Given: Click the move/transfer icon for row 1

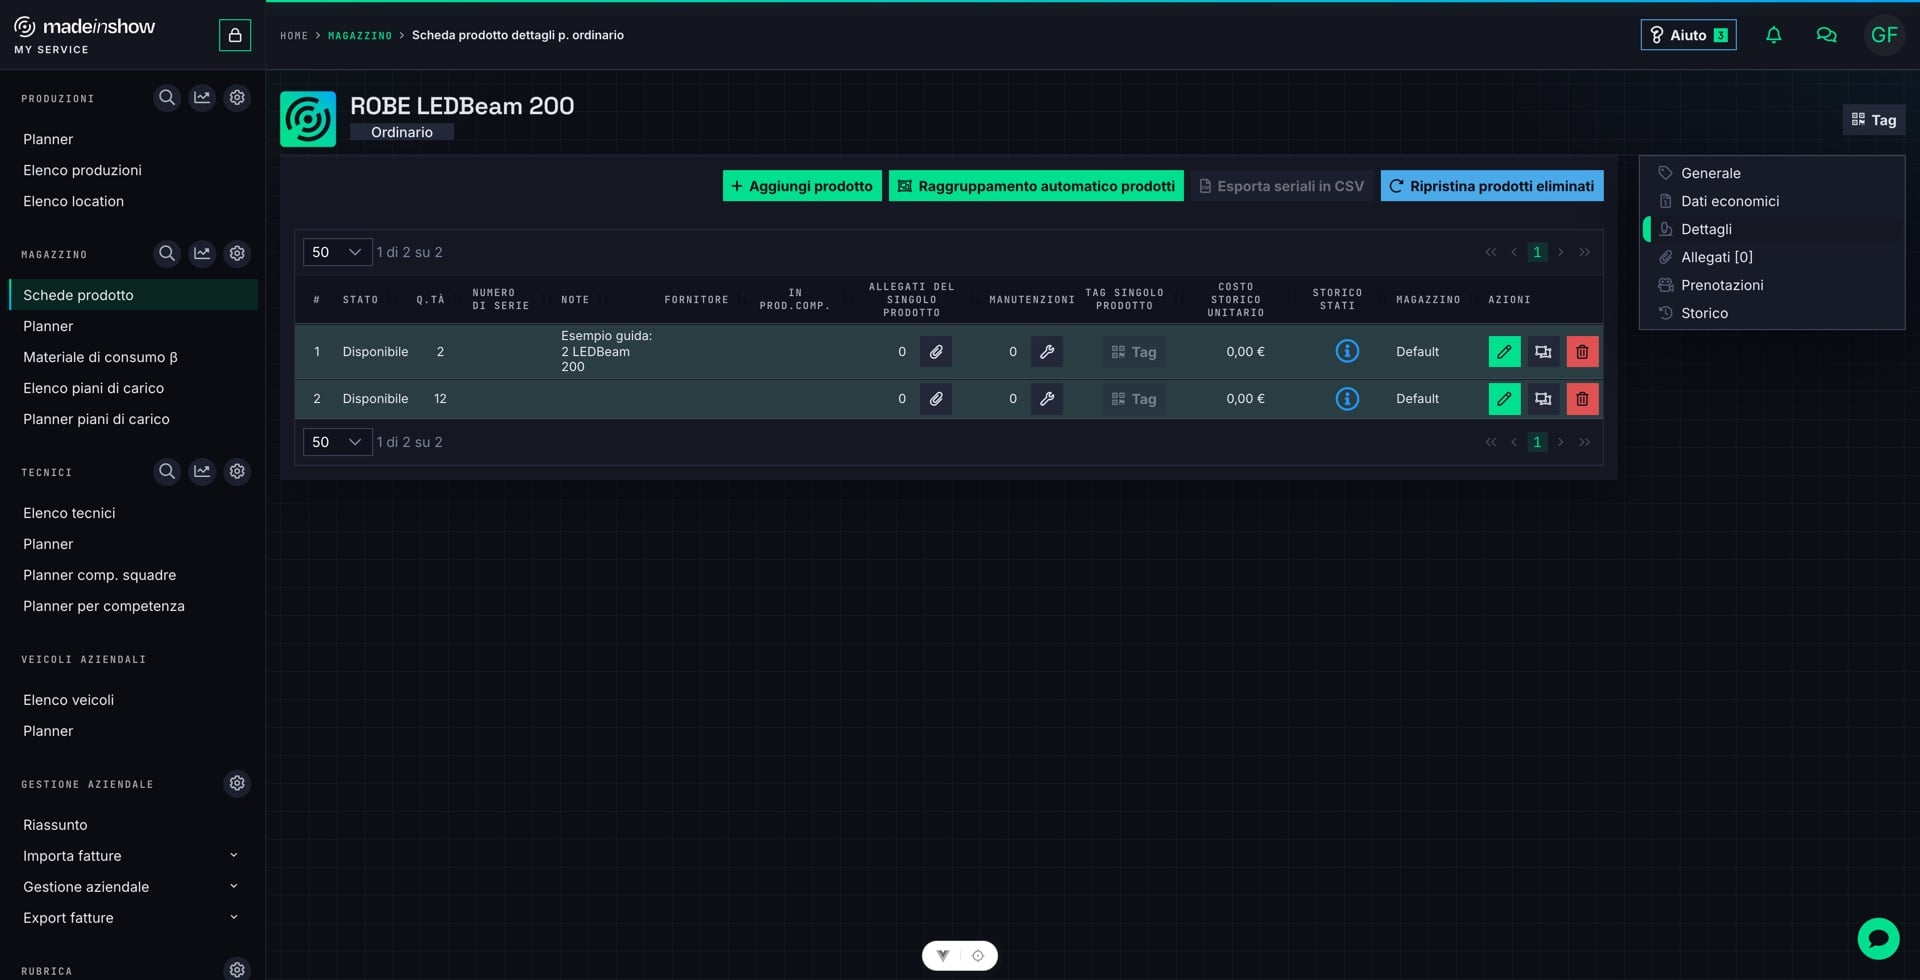Looking at the screenshot, I should tap(1543, 352).
